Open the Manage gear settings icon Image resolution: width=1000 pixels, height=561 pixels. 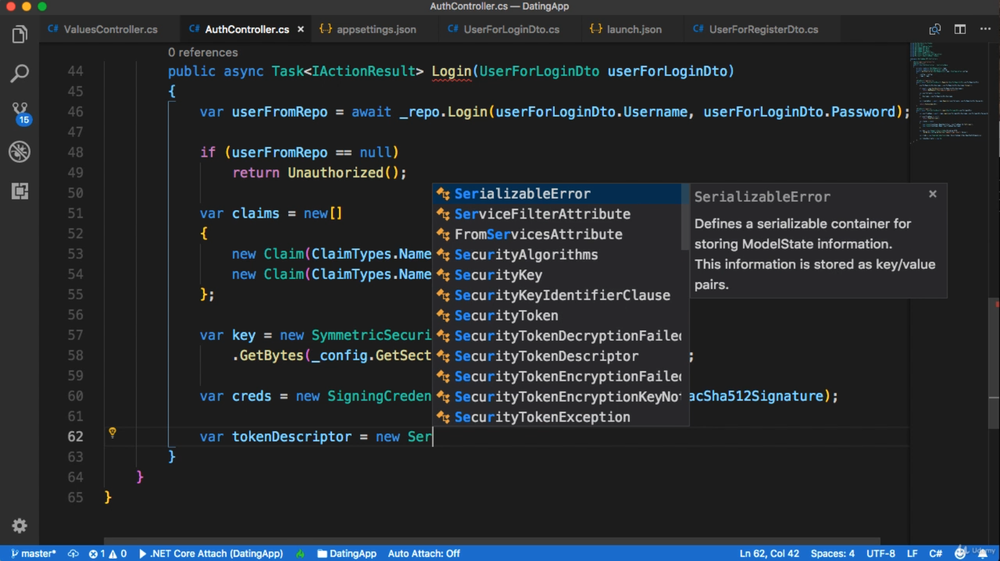[x=19, y=525]
